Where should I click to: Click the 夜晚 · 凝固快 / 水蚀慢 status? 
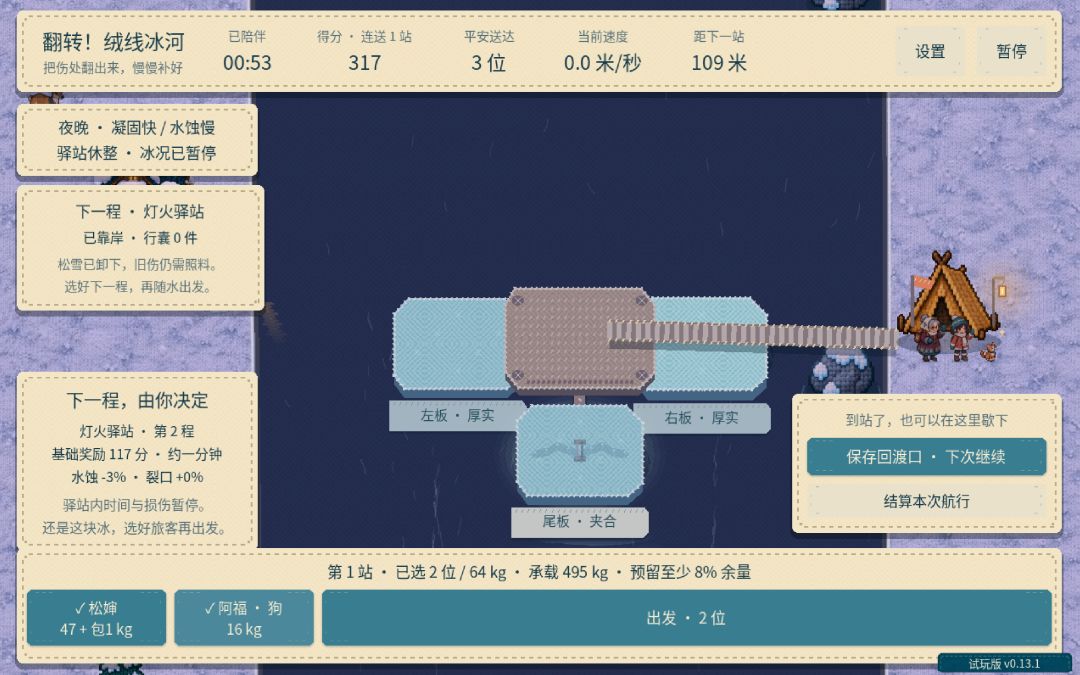(x=136, y=127)
